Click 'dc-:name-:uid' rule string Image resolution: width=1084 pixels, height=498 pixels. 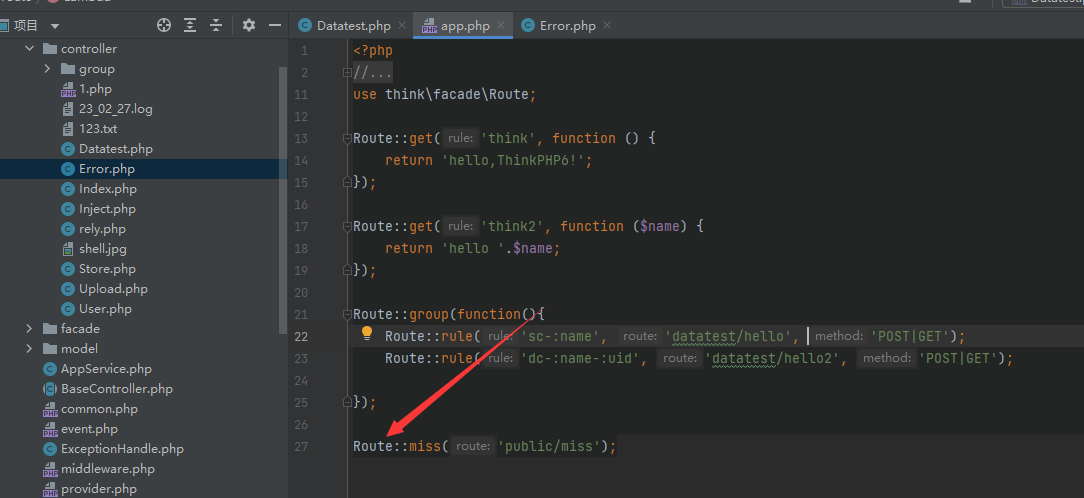tap(584, 358)
